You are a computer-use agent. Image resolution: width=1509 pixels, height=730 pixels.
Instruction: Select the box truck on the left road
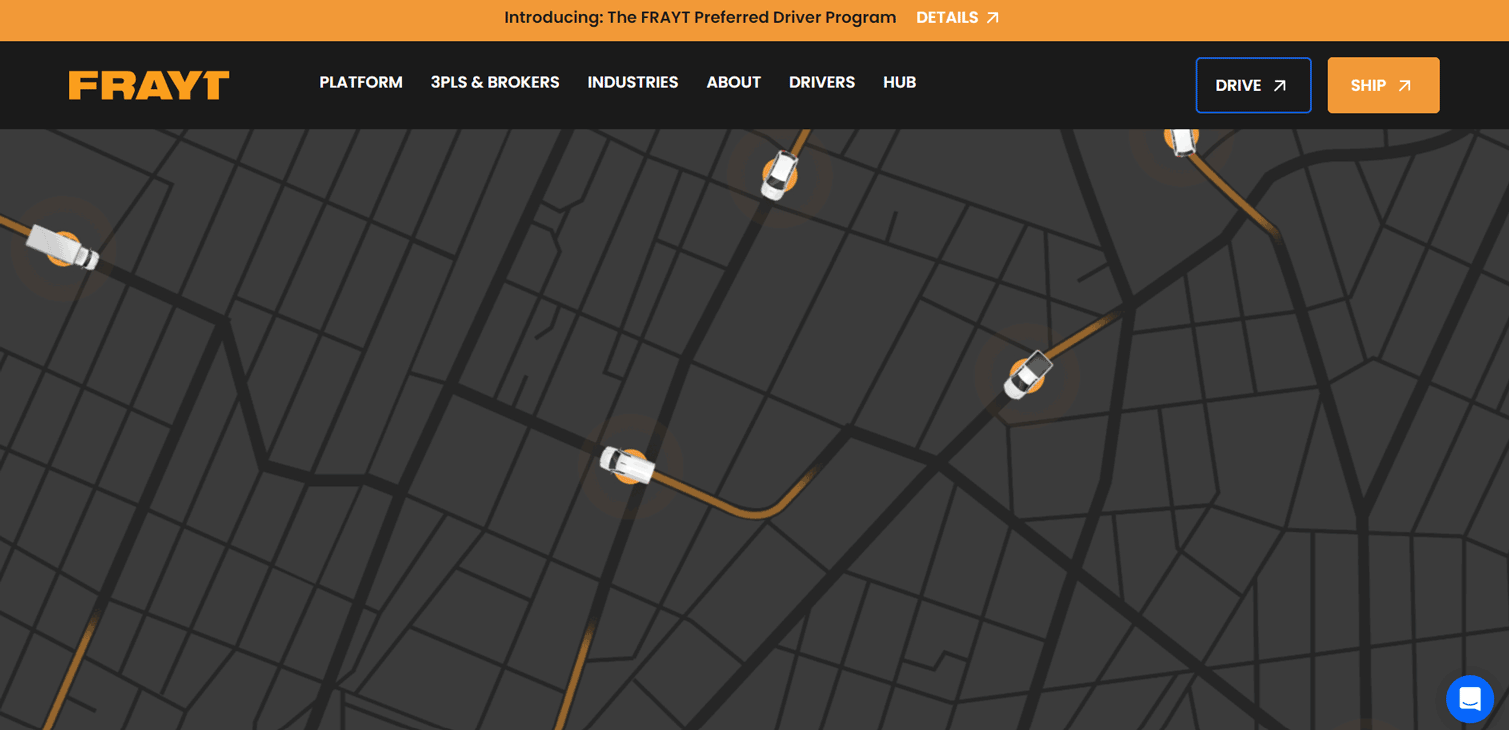point(62,246)
